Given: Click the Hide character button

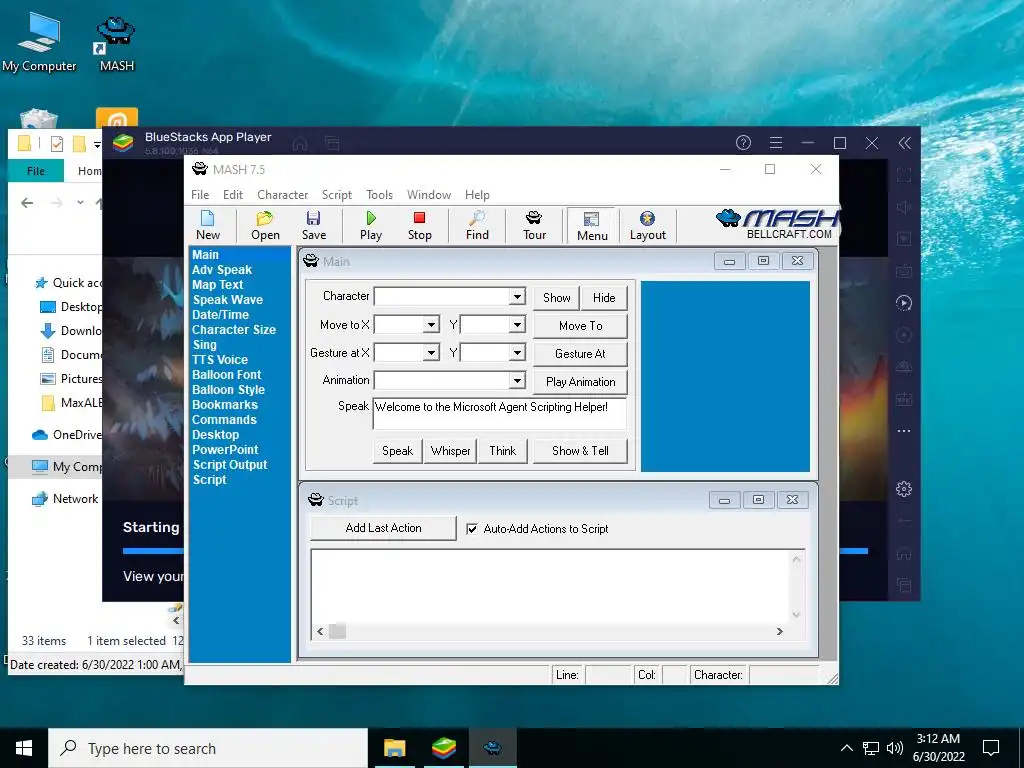Looking at the screenshot, I should tap(604, 298).
